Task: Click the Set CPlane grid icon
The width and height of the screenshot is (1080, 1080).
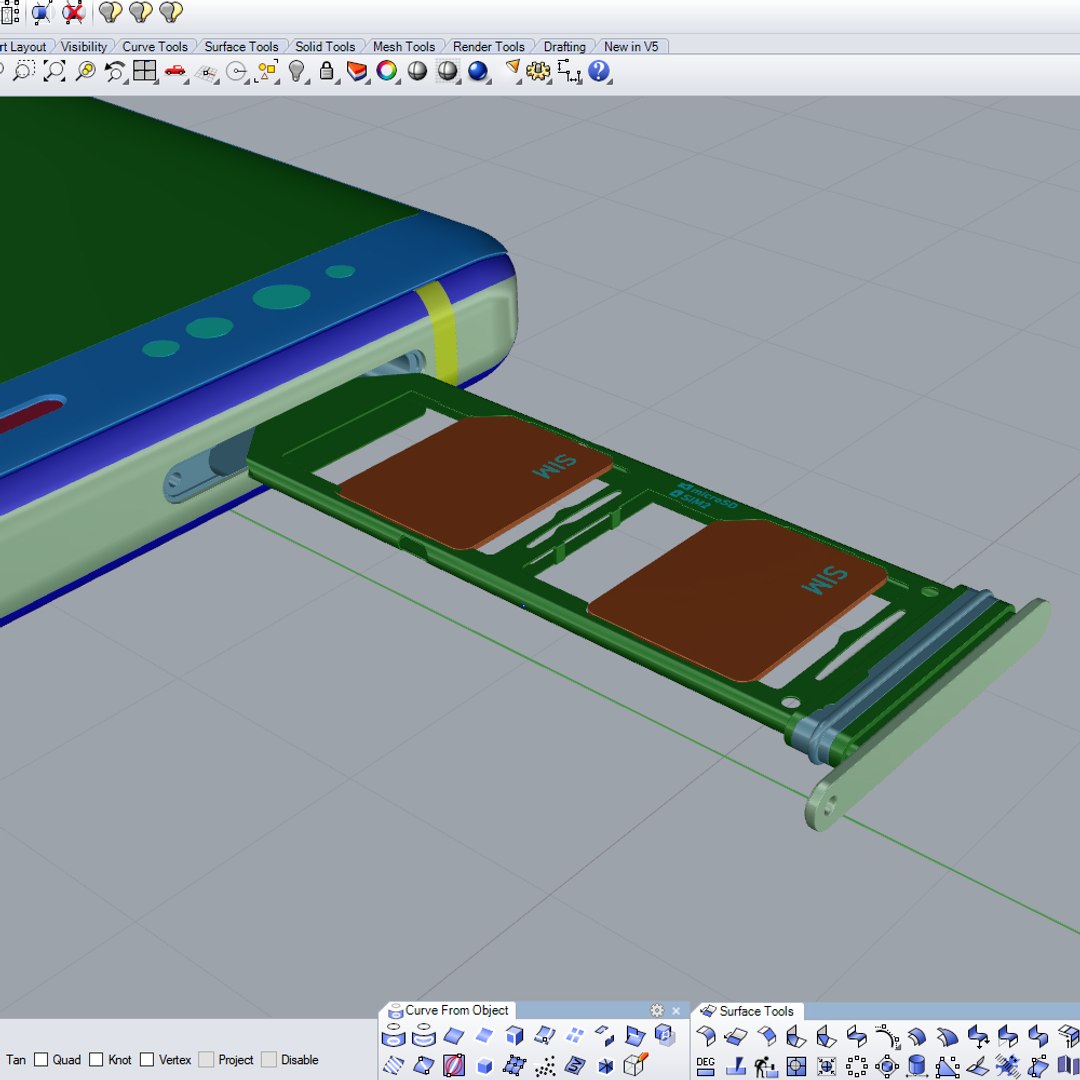Action: [x=206, y=72]
